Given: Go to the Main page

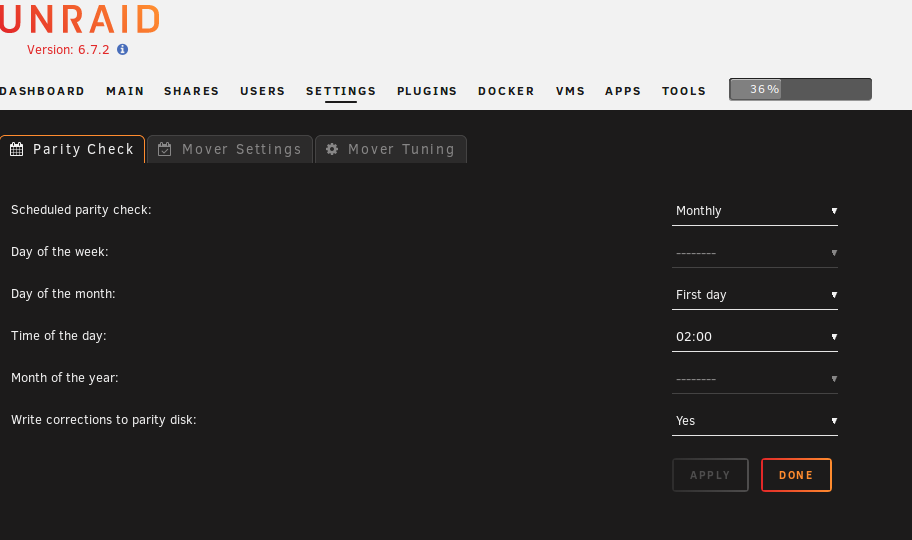Looking at the screenshot, I should pos(125,91).
